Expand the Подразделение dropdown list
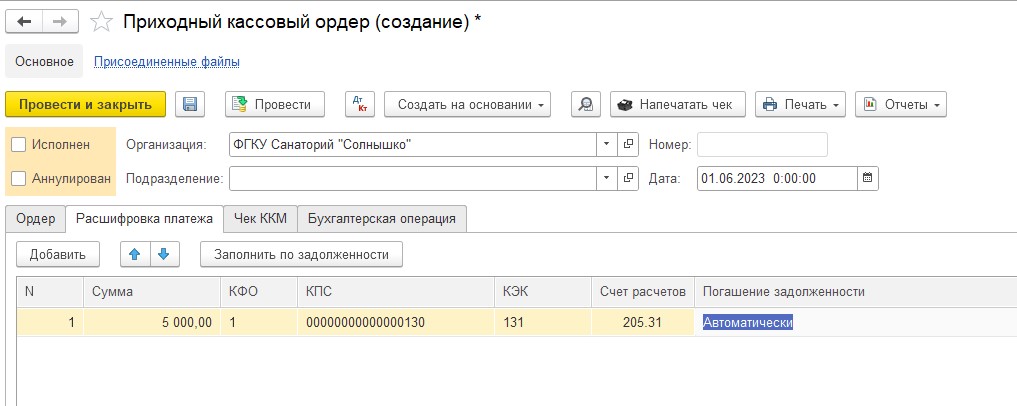 coord(606,178)
